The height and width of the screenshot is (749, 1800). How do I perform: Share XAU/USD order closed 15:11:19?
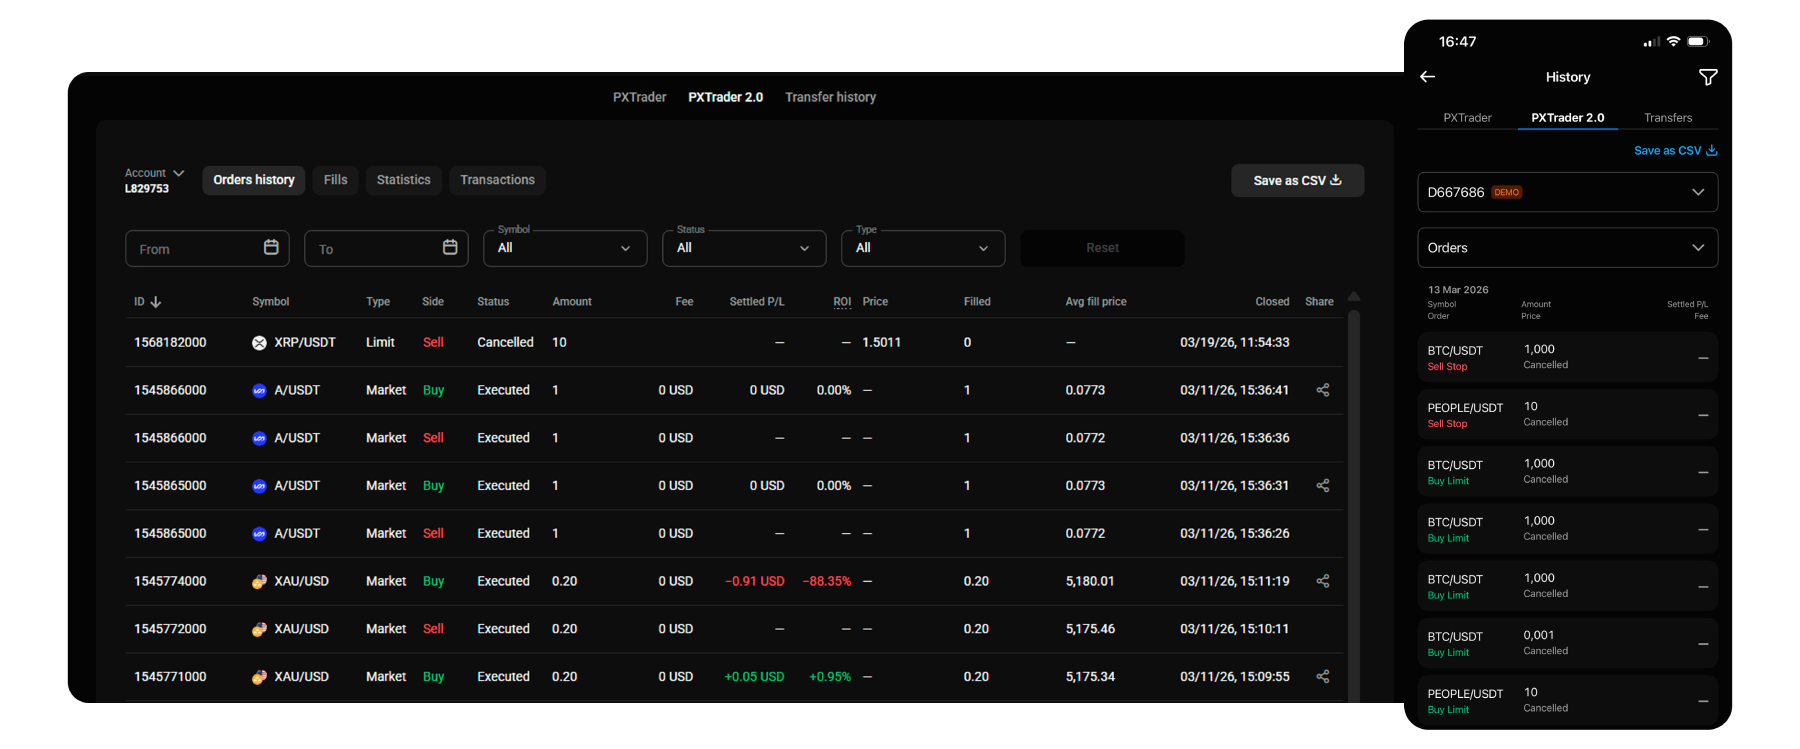1323,581
